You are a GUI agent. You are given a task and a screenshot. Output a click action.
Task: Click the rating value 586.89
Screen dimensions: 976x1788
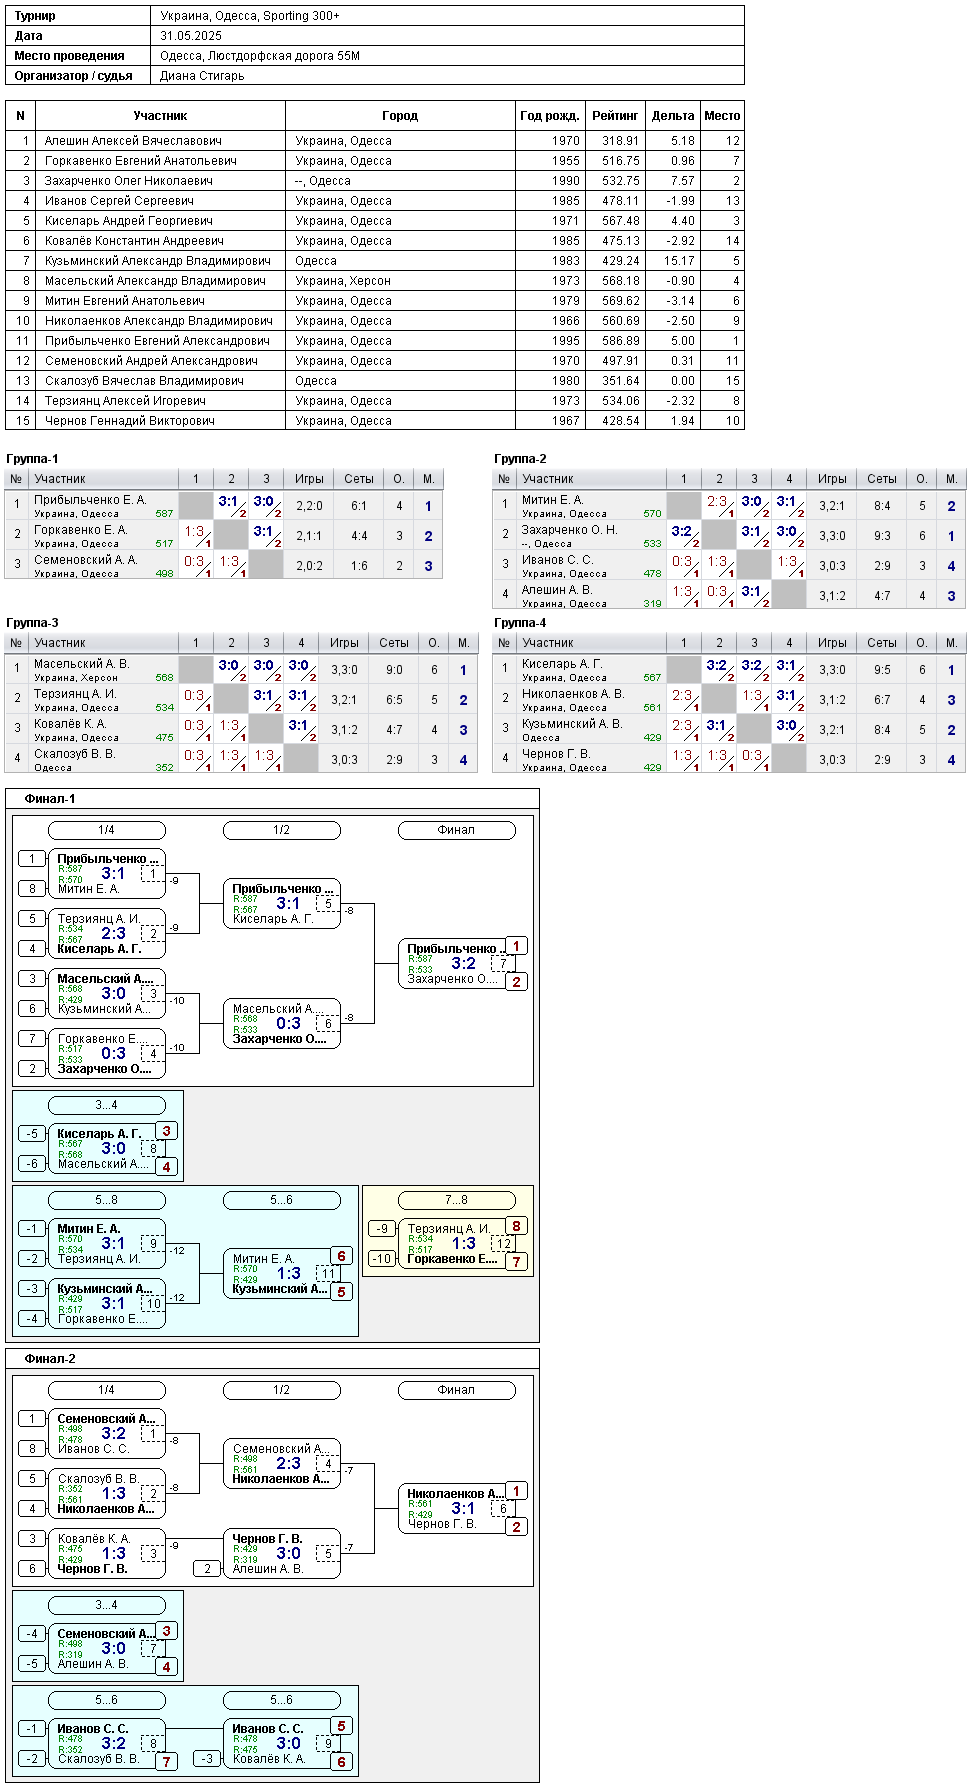(x=621, y=341)
